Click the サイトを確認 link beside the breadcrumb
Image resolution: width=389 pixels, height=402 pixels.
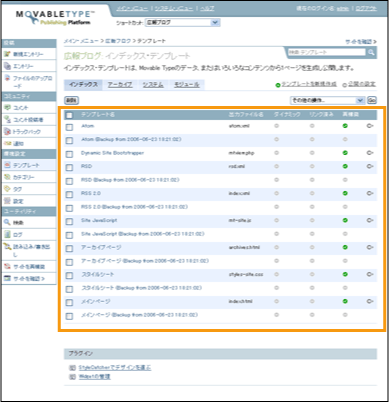(361, 42)
